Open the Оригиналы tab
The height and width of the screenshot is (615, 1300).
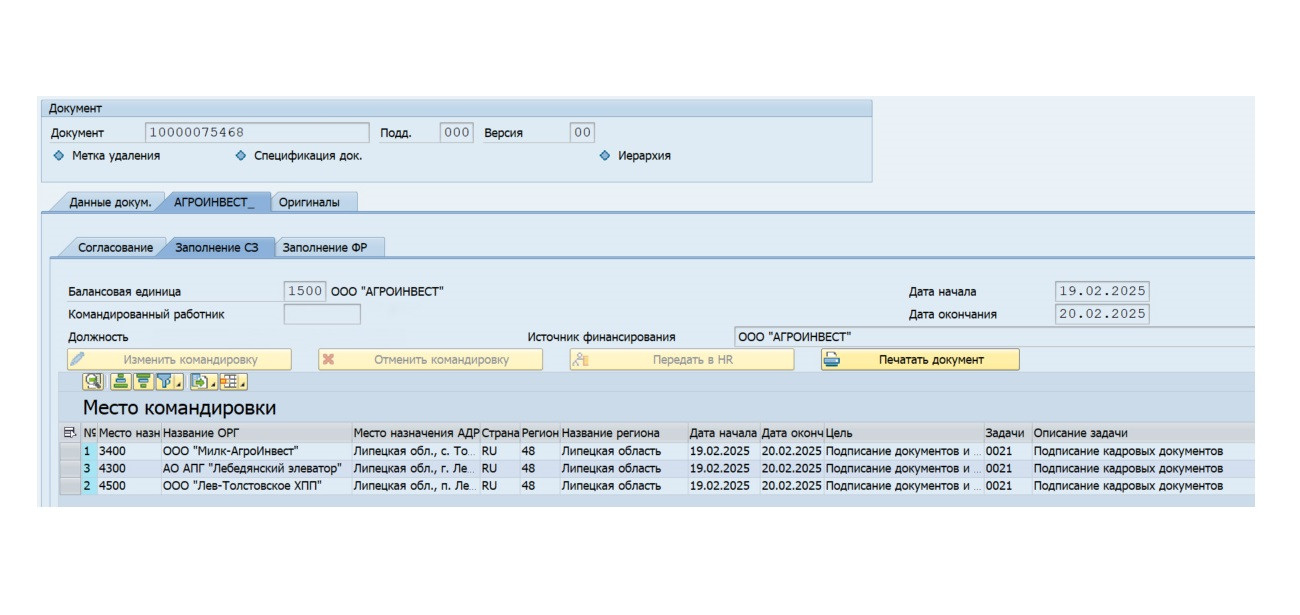(x=309, y=202)
